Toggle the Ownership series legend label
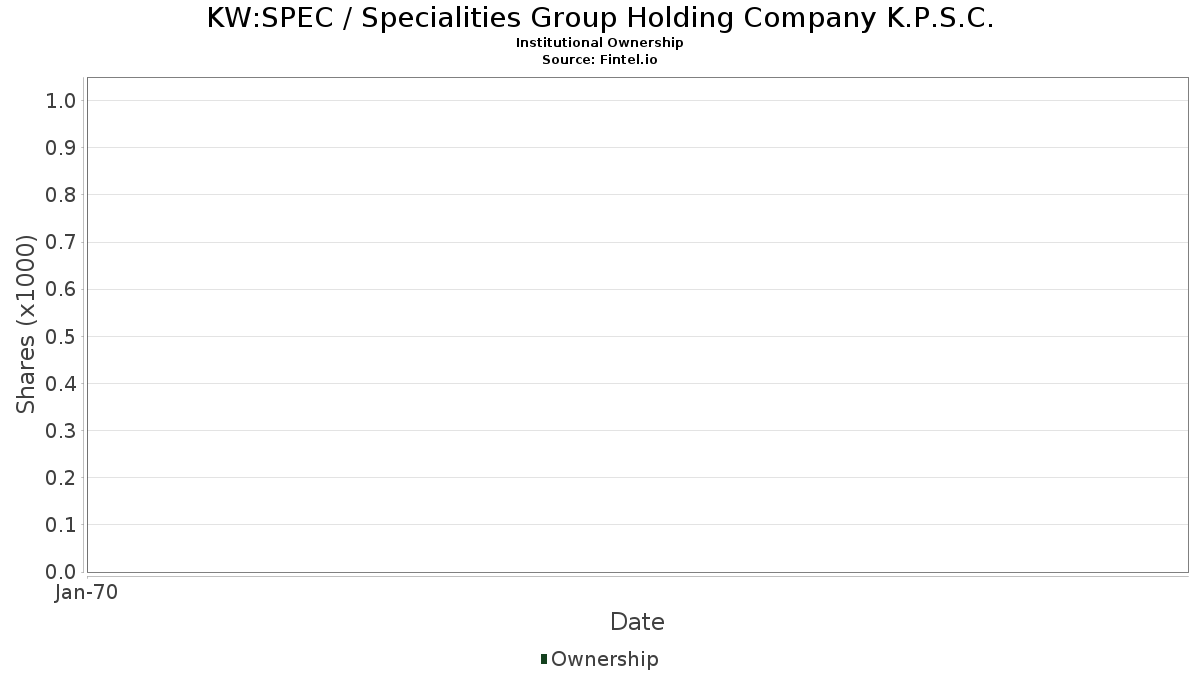Viewport: 1200px width, 675px height. tap(604, 659)
